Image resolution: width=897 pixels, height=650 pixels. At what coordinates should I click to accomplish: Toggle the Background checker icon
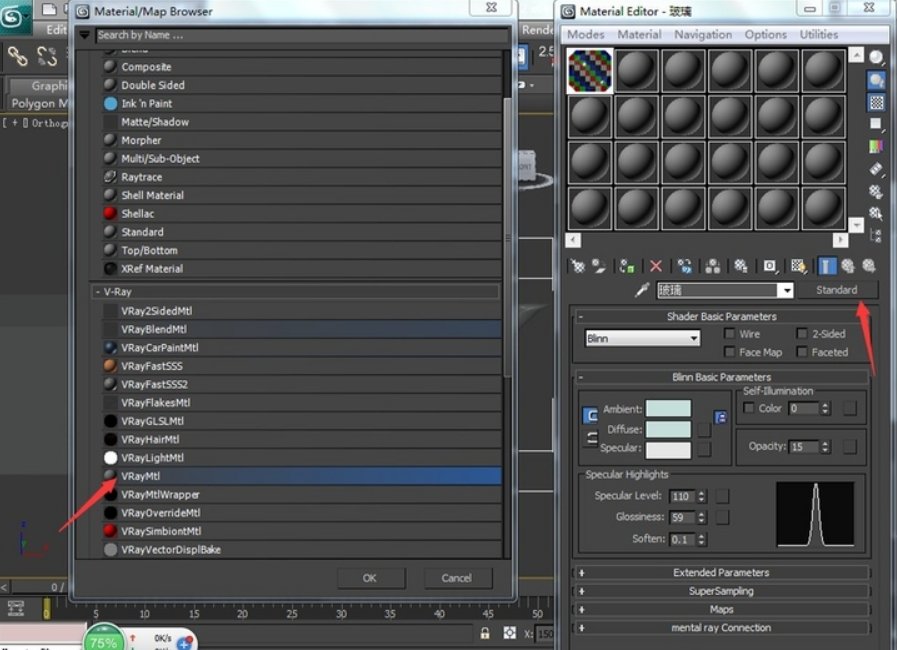[x=876, y=102]
